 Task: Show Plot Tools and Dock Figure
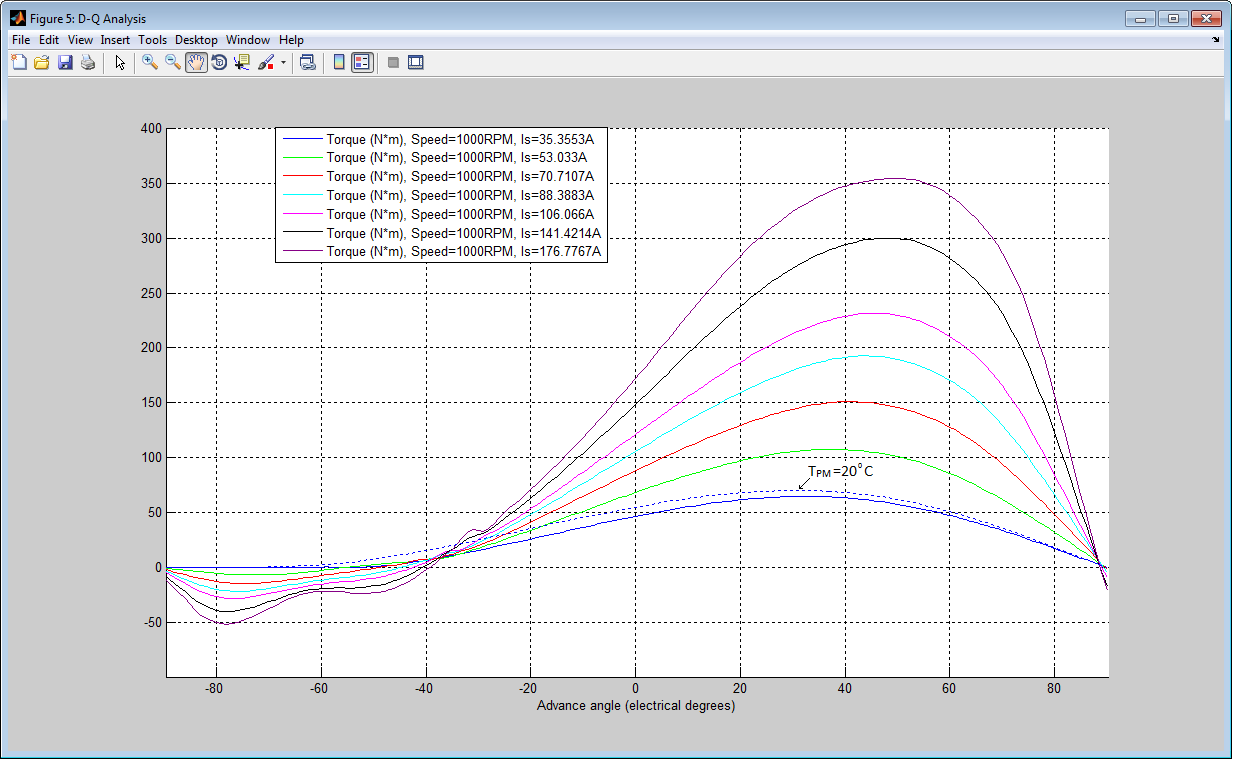pos(415,62)
